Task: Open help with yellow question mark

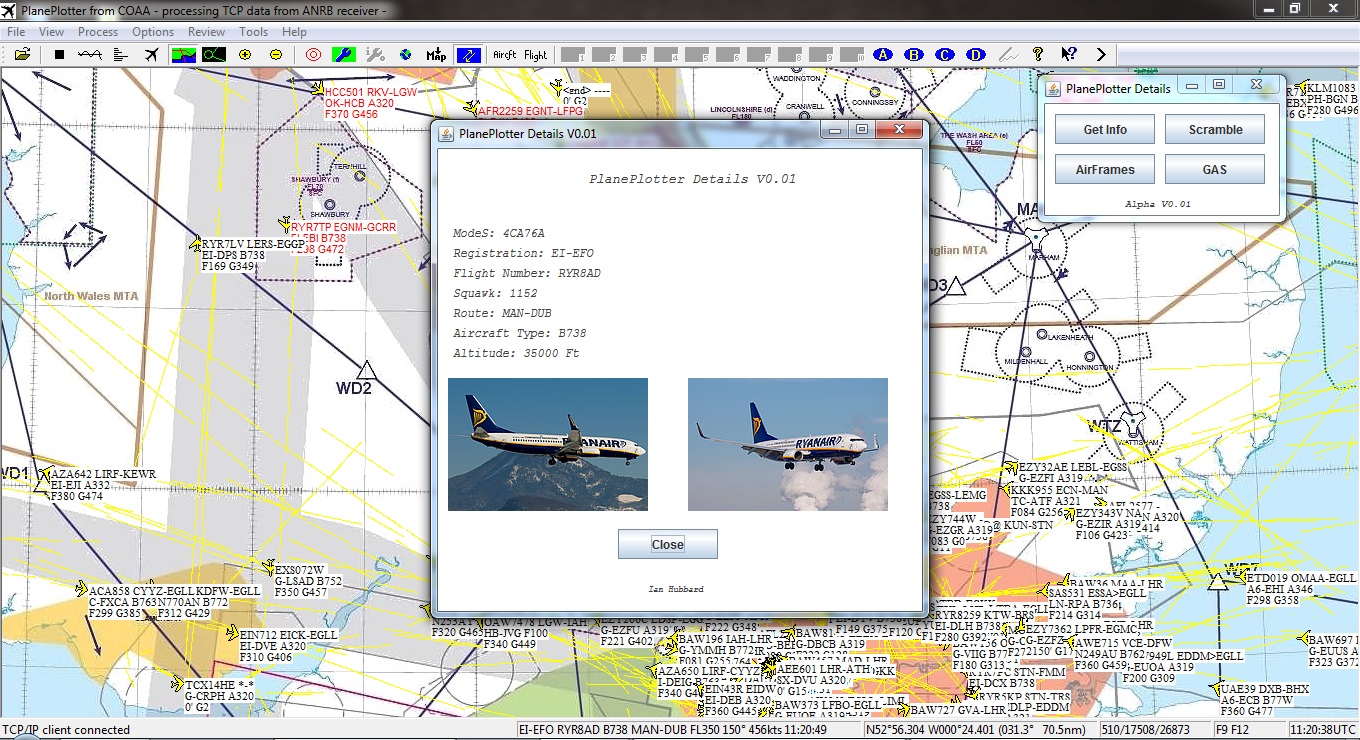Action: coord(1038,55)
